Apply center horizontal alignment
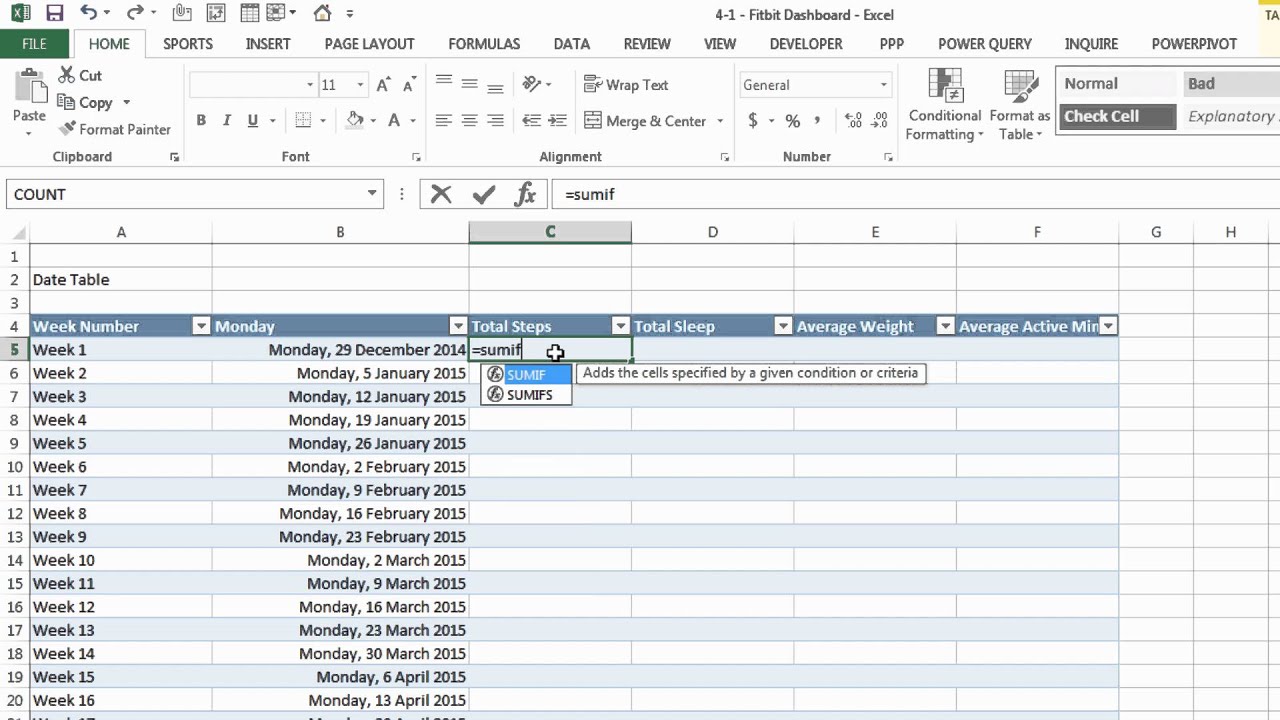Image resolution: width=1280 pixels, height=720 pixels. 469,121
